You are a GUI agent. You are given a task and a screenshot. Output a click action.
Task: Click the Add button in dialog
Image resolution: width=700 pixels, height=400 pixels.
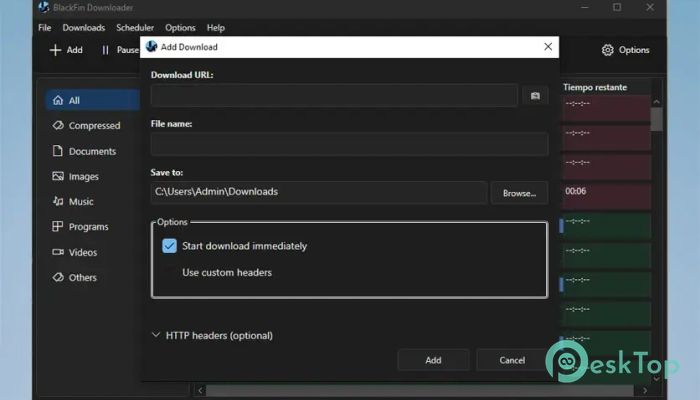tap(433, 360)
